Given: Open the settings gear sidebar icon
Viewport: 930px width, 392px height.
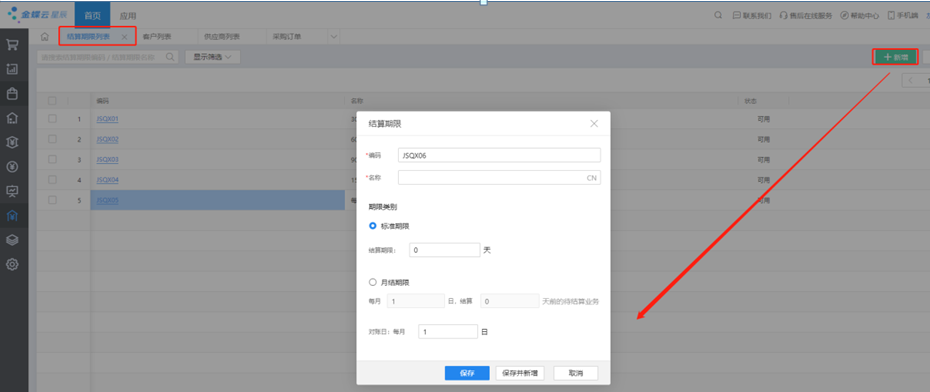Looking at the screenshot, I should (x=12, y=264).
